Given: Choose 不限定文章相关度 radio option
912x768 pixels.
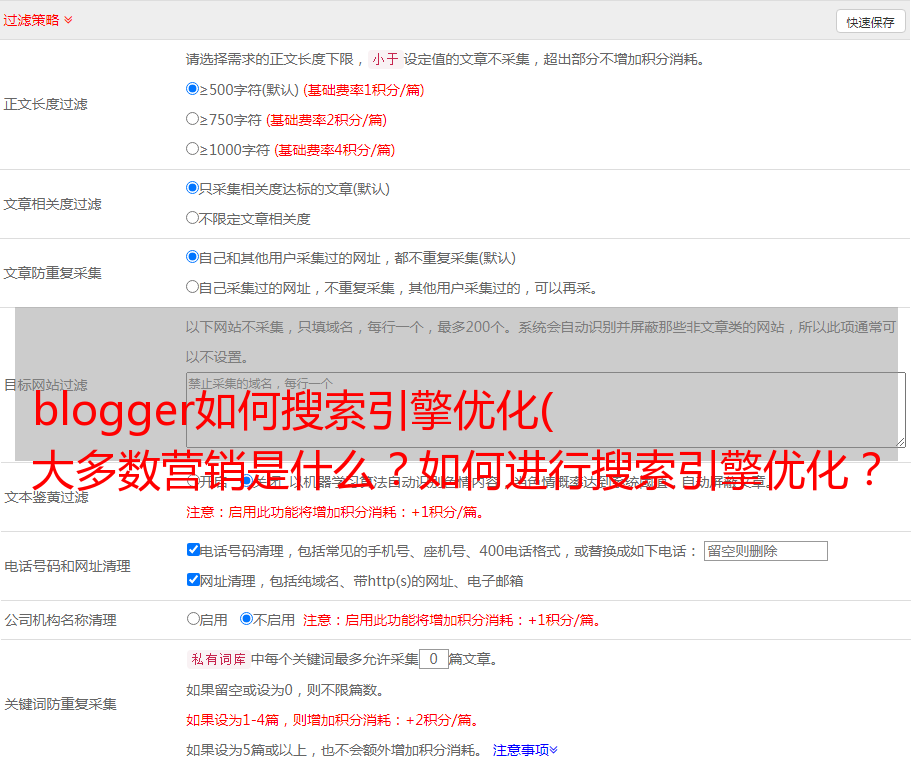Looking at the screenshot, I should [193, 217].
